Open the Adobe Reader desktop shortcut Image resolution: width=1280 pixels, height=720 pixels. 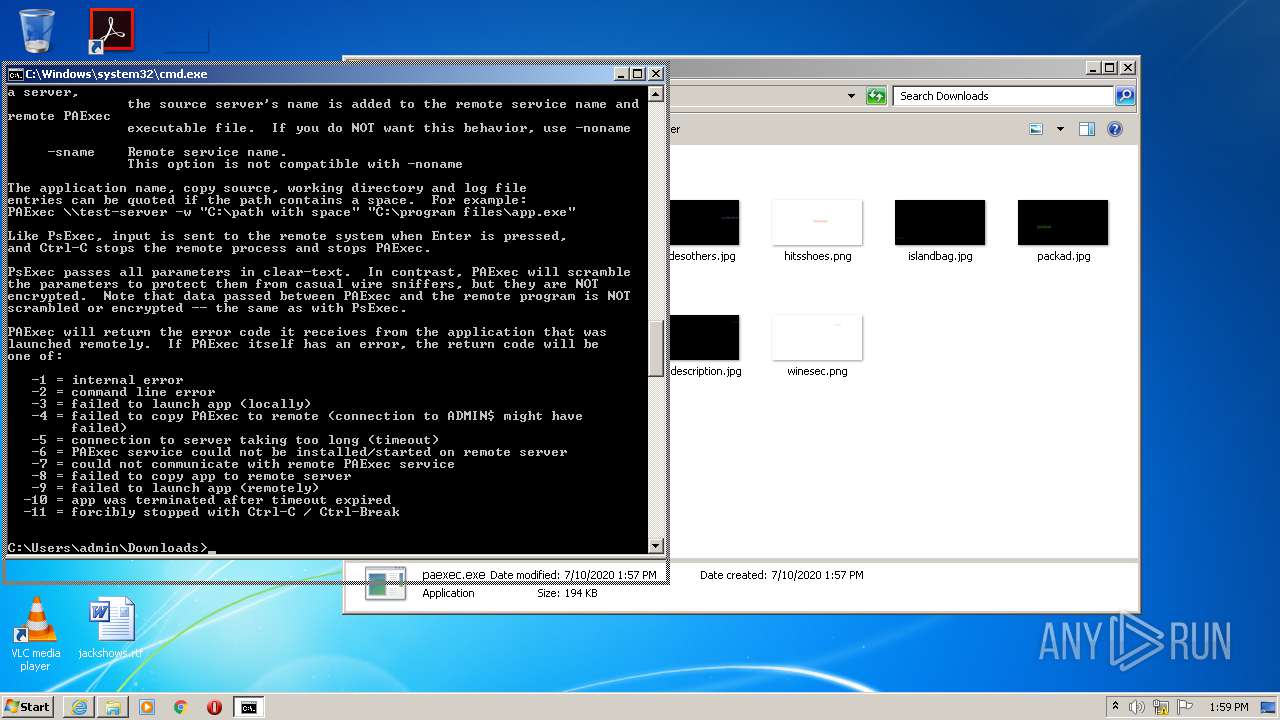(111, 30)
